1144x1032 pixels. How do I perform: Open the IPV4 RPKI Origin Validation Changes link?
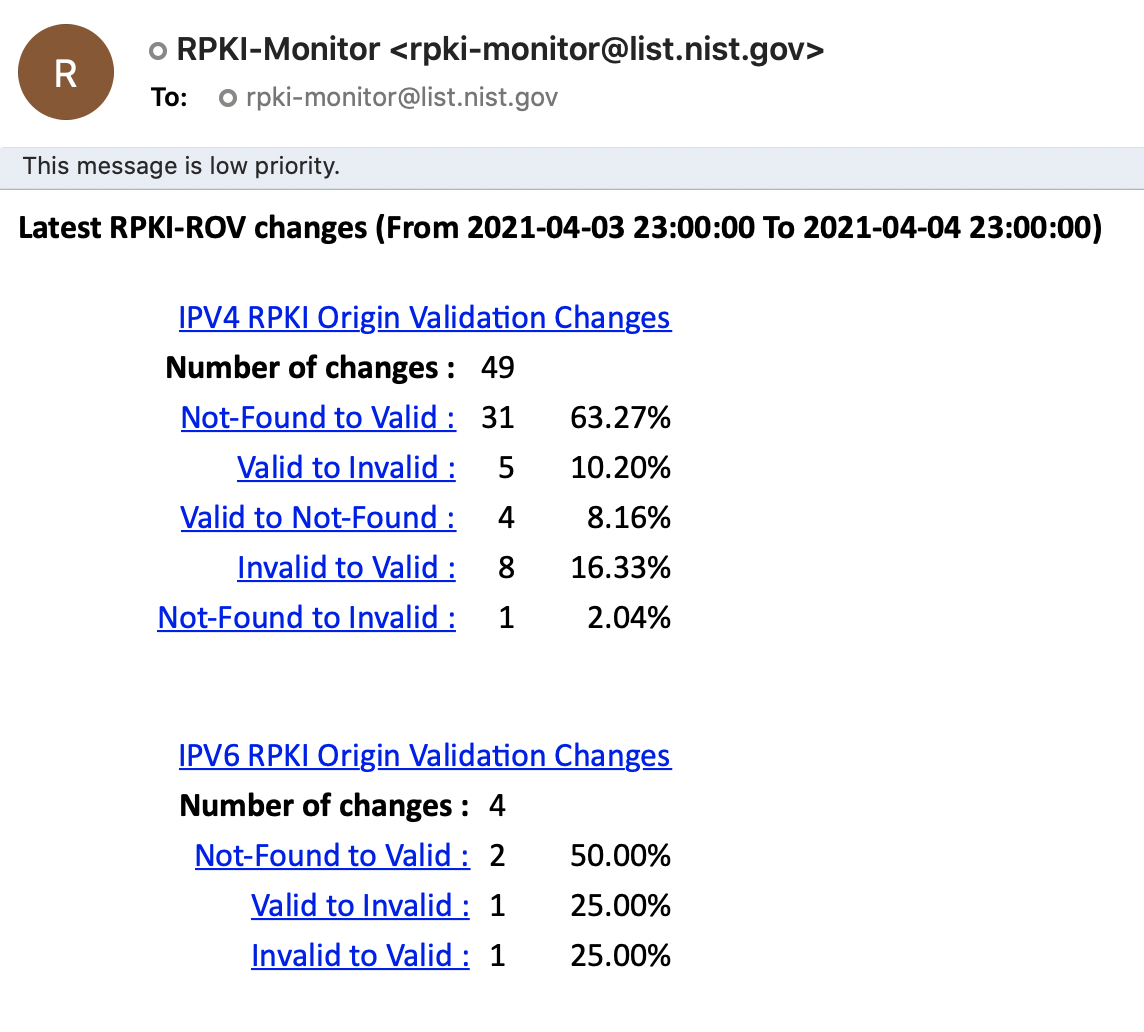424,317
